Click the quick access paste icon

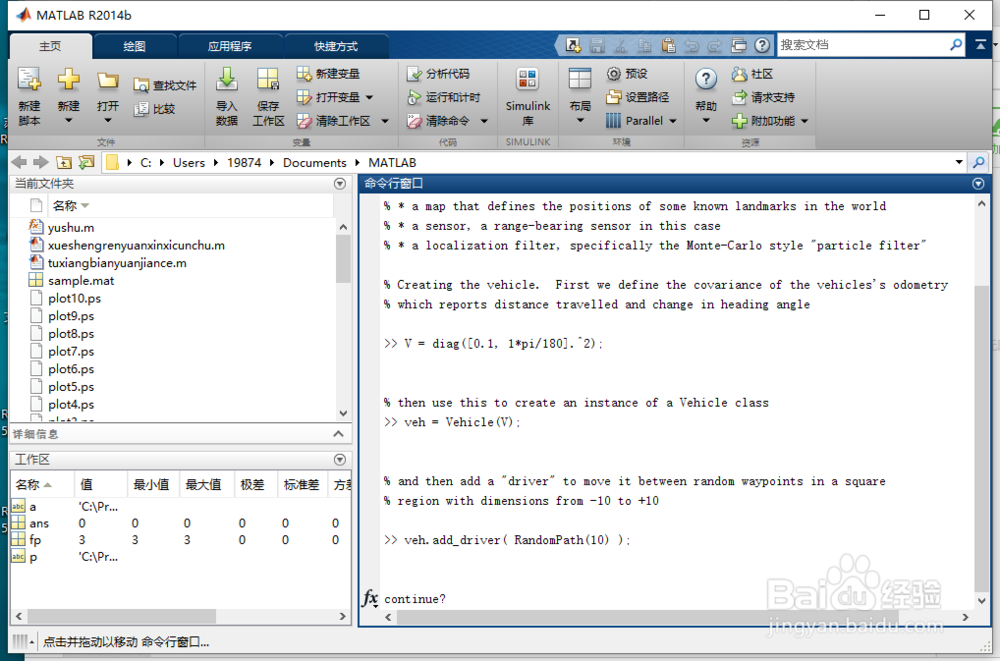click(x=668, y=45)
